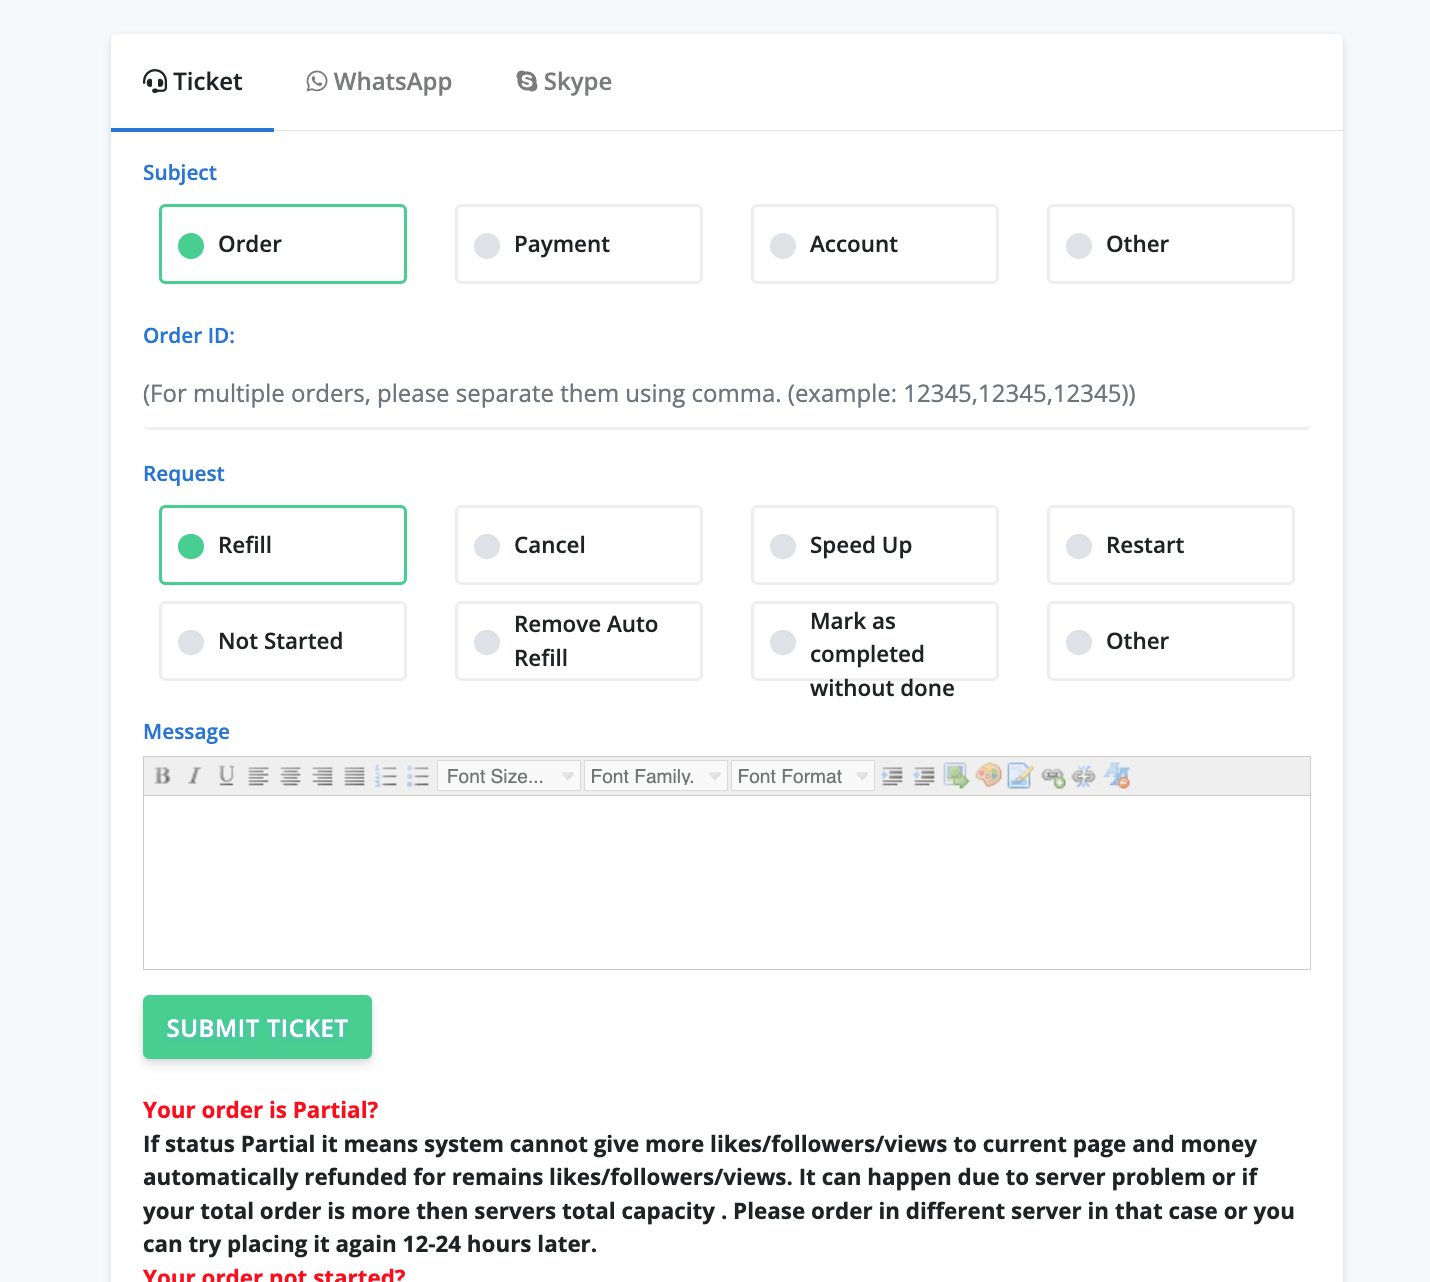This screenshot has width=1430, height=1282.
Task: Center align the message text
Action: click(x=291, y=776)
